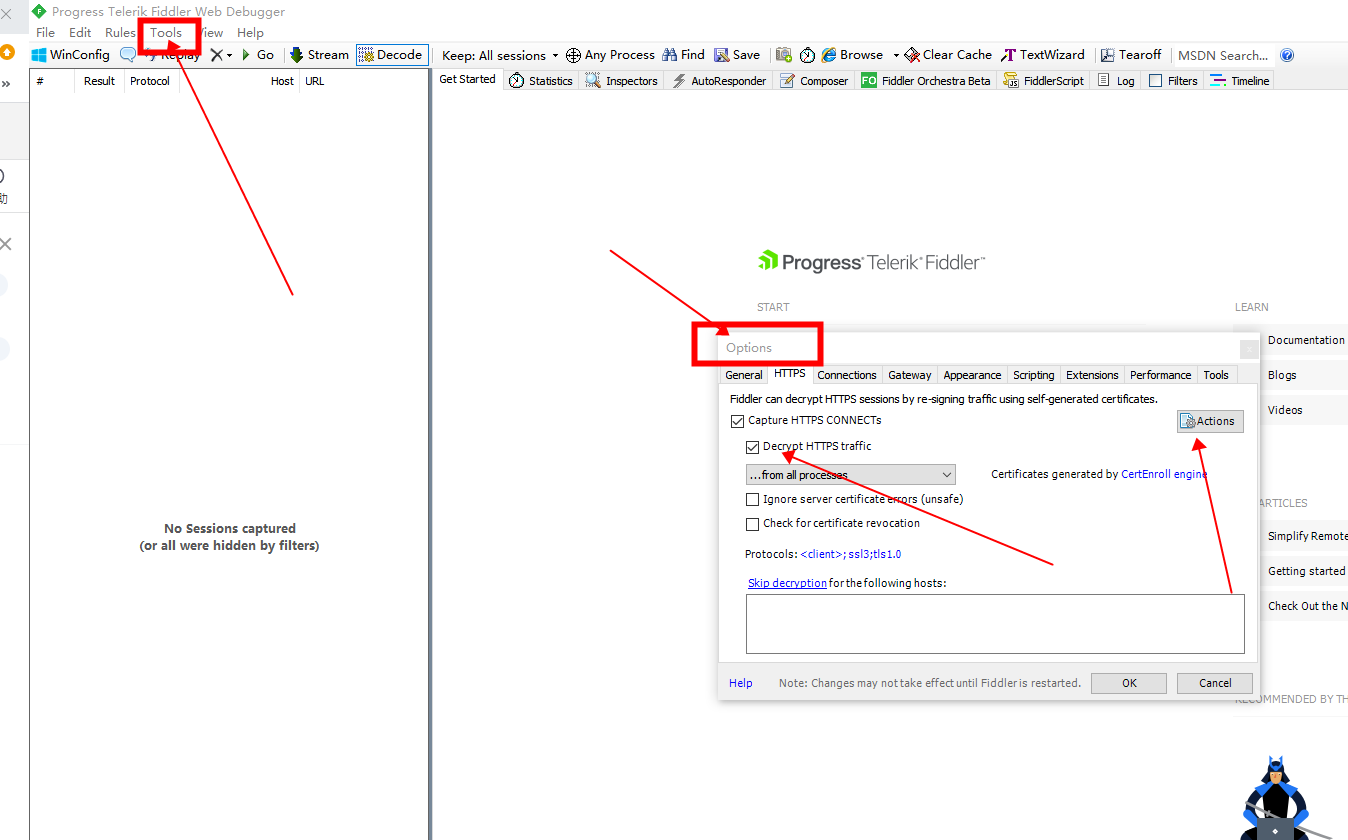
Task: Toggle the Filters tab checkbox
Action: [x=1155, y=81]
